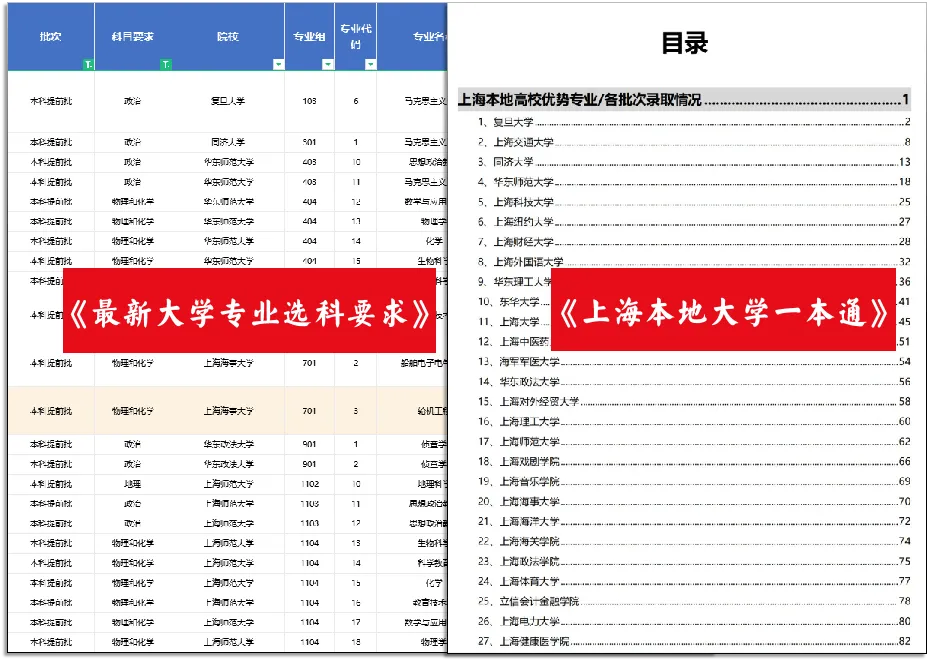The image size is (929, 661).
Task: Open contents entry 7、上海财经大学
Action: (x=694, y=242)
